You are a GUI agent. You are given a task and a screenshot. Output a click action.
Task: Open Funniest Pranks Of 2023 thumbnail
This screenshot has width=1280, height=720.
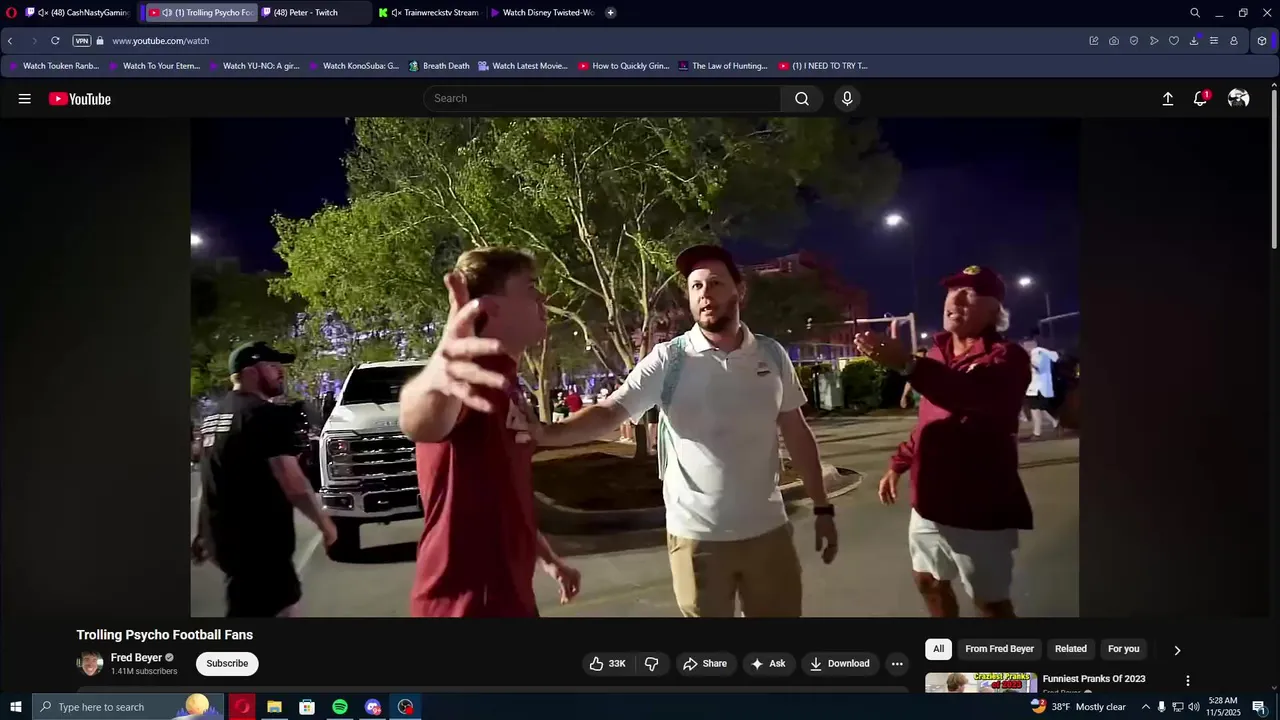(980, 682)
